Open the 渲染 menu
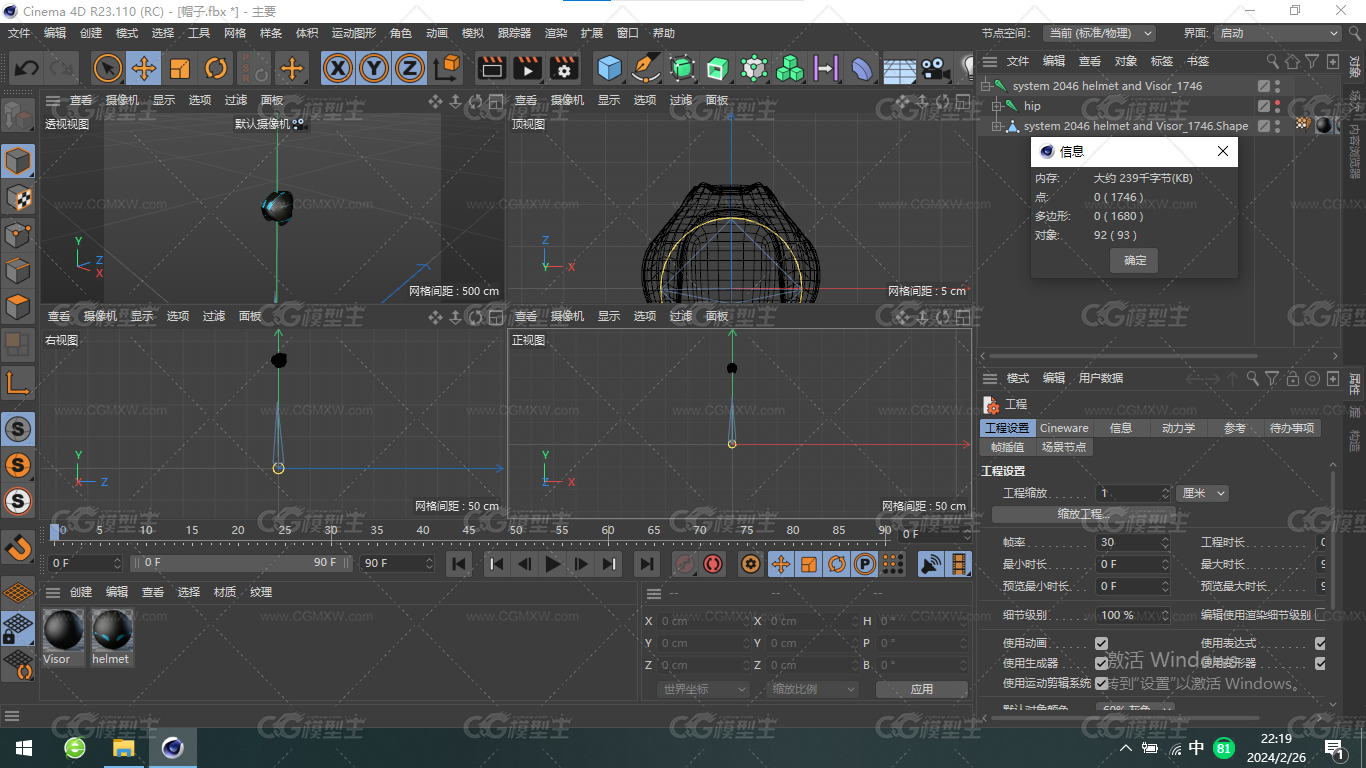1366x768 pixels. (x=556, y=33)
